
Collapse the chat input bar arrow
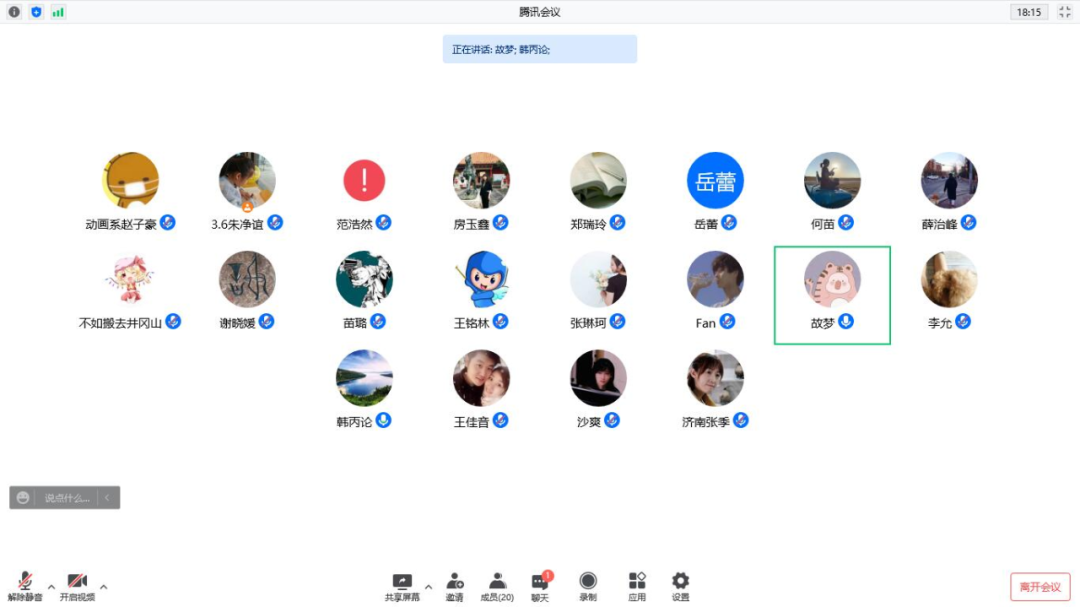pos(108,497)
